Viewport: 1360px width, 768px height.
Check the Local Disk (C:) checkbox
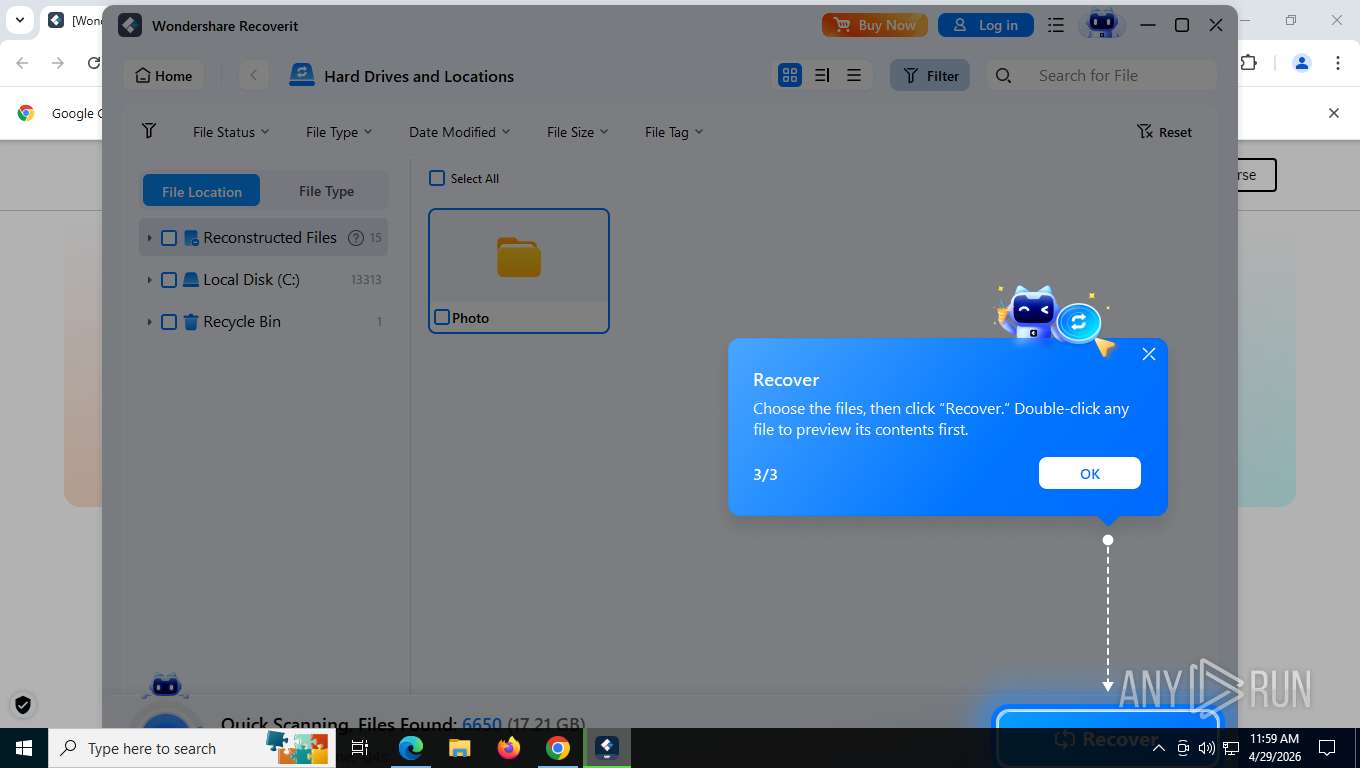pyautogui.click(x=169, y=280)
